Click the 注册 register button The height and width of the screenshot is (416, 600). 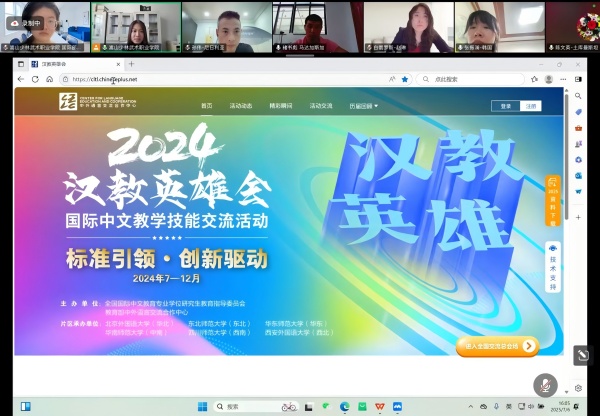(x=531, y=106)
